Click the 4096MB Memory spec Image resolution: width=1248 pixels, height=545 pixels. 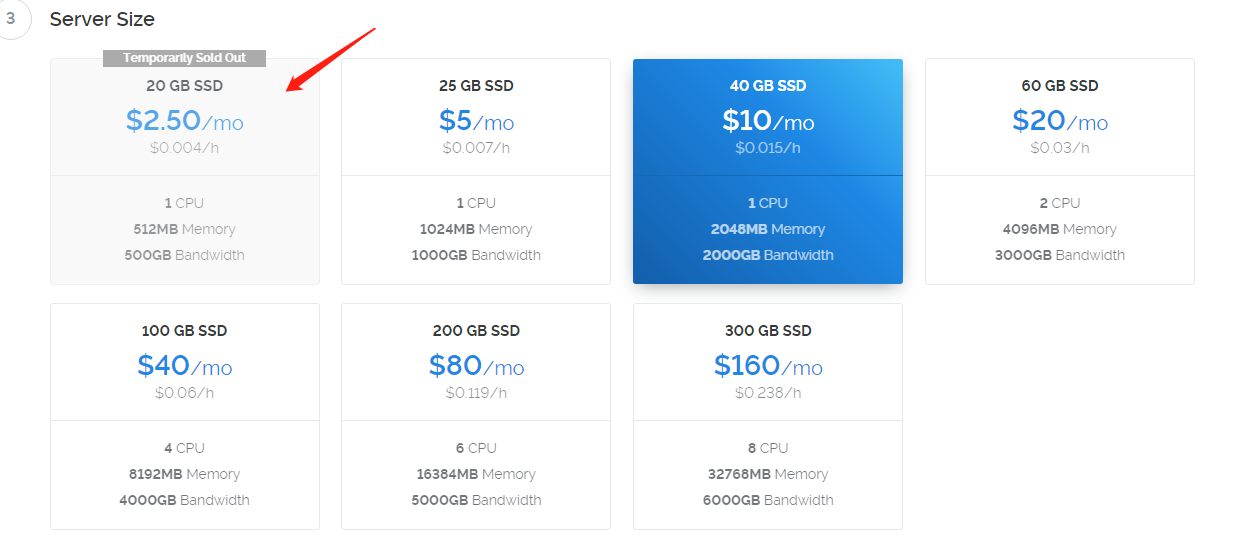click(x=1060, y=229)
